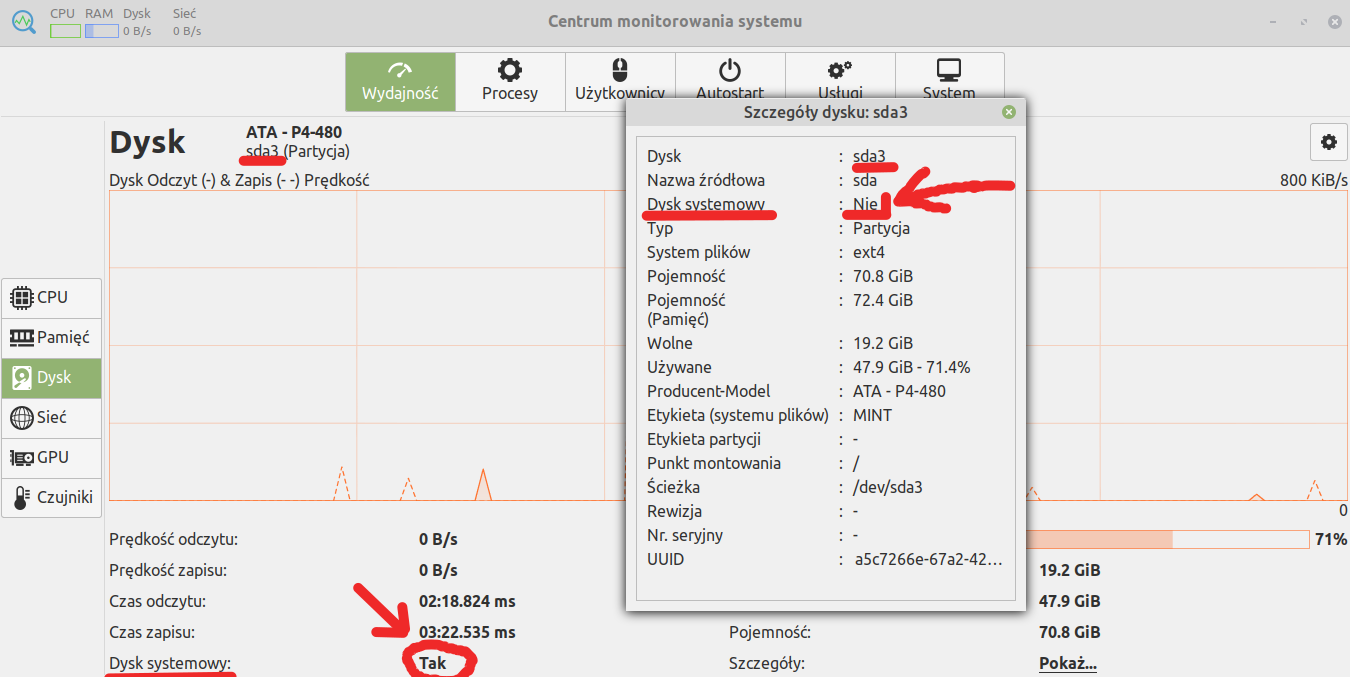Click the disk usage 71% progress bar

click(1168, 540)
